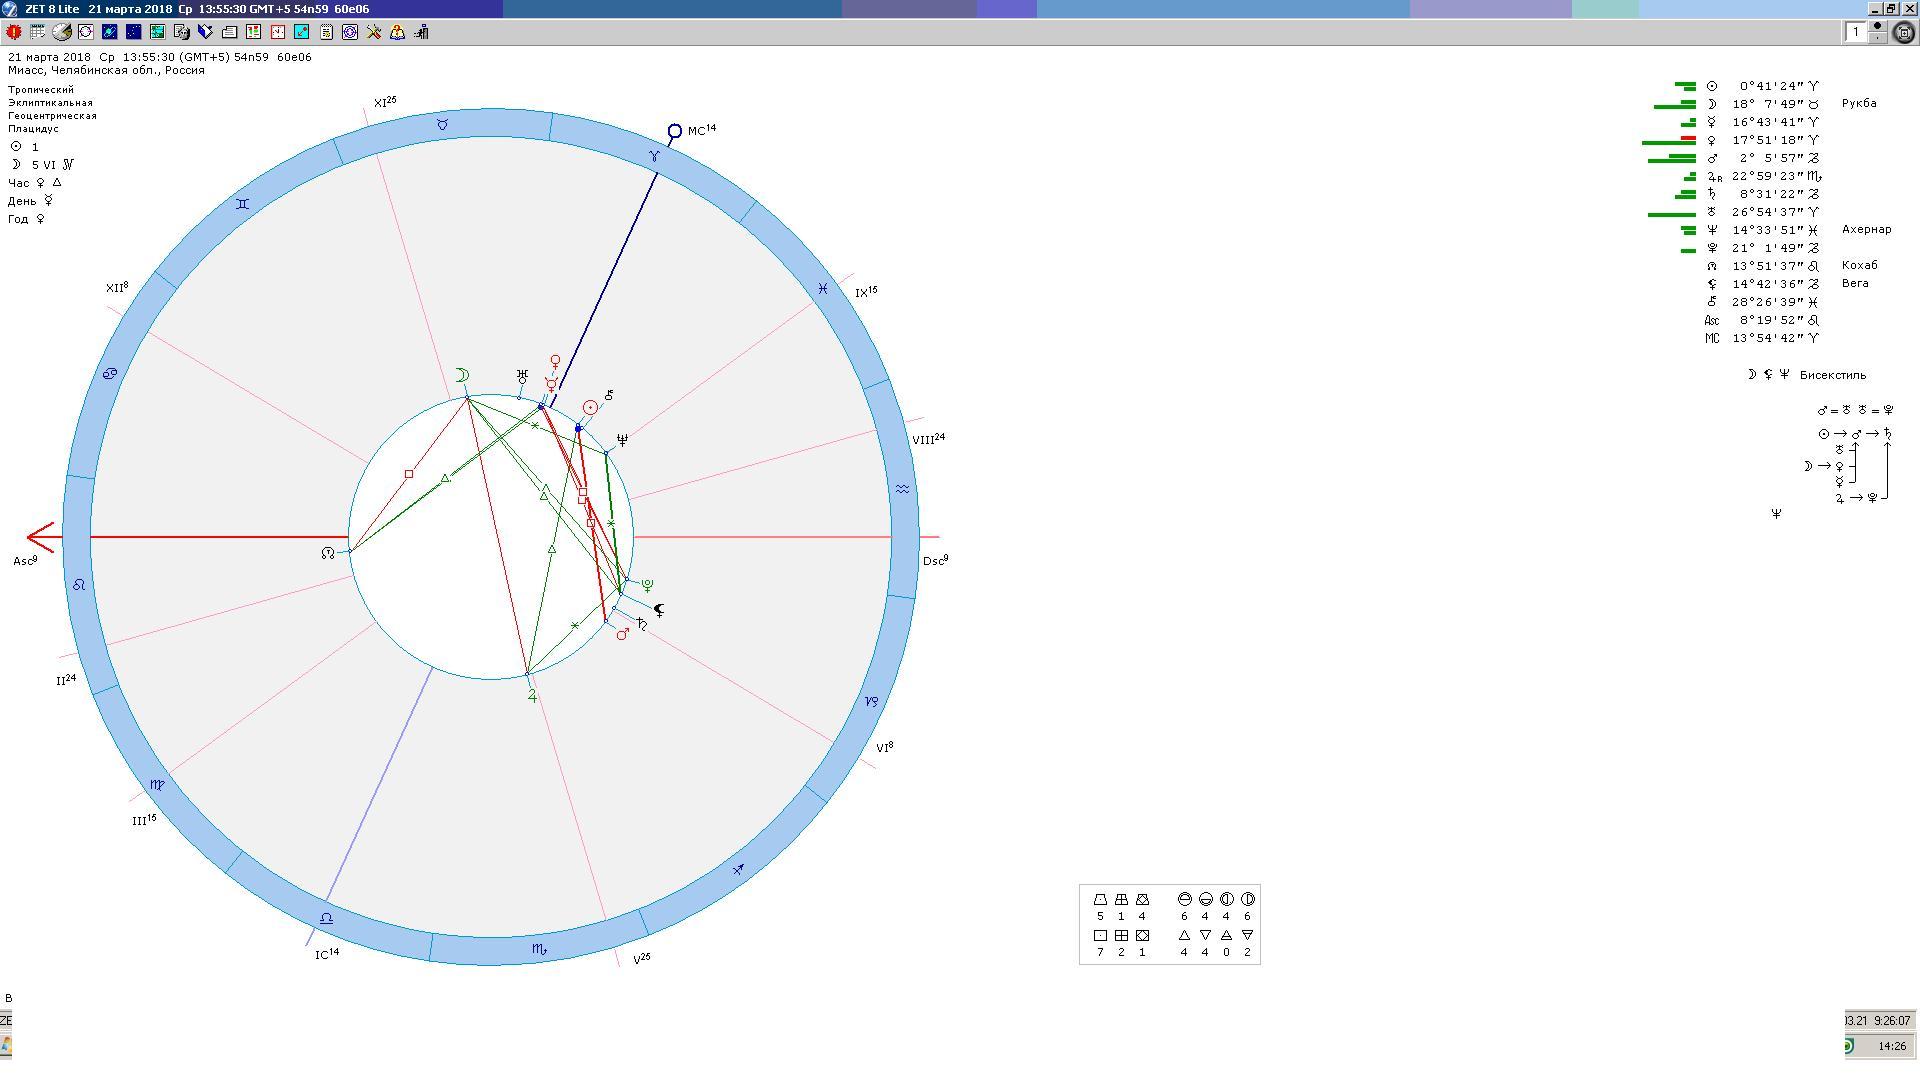Click the numeric field showing 1
This screenshot has width=1920, height=1080.
click(x=1857, y=32)
